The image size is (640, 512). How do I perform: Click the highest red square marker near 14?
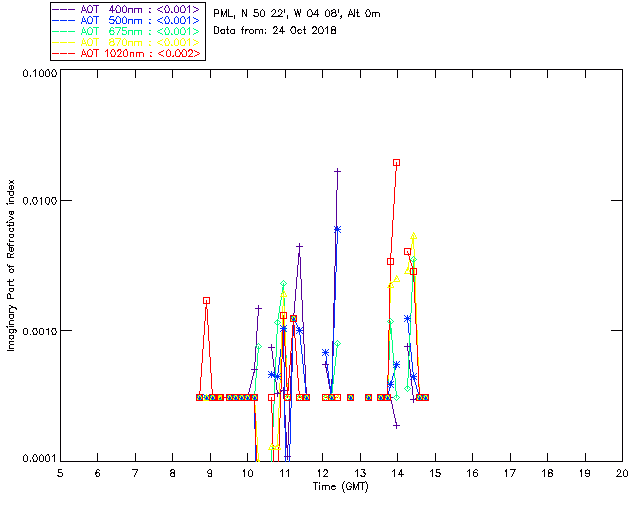(x=396, y=163)
